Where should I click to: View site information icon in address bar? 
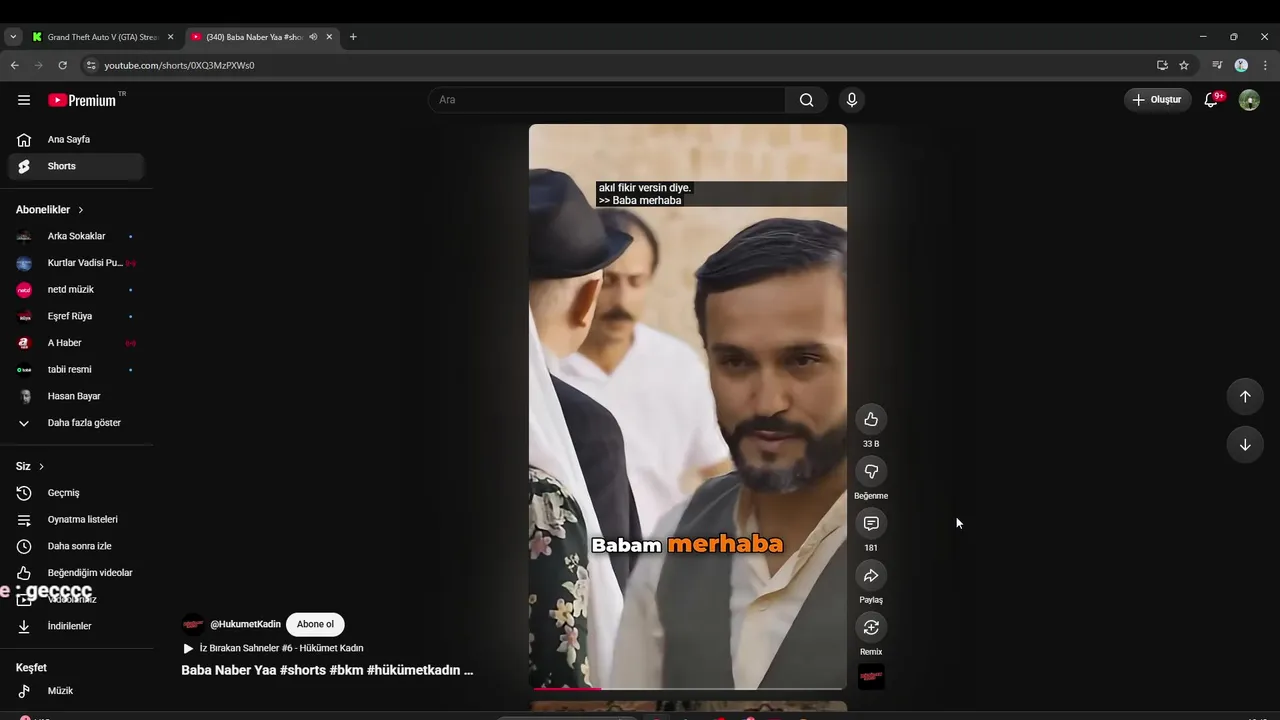pos(91,65)
